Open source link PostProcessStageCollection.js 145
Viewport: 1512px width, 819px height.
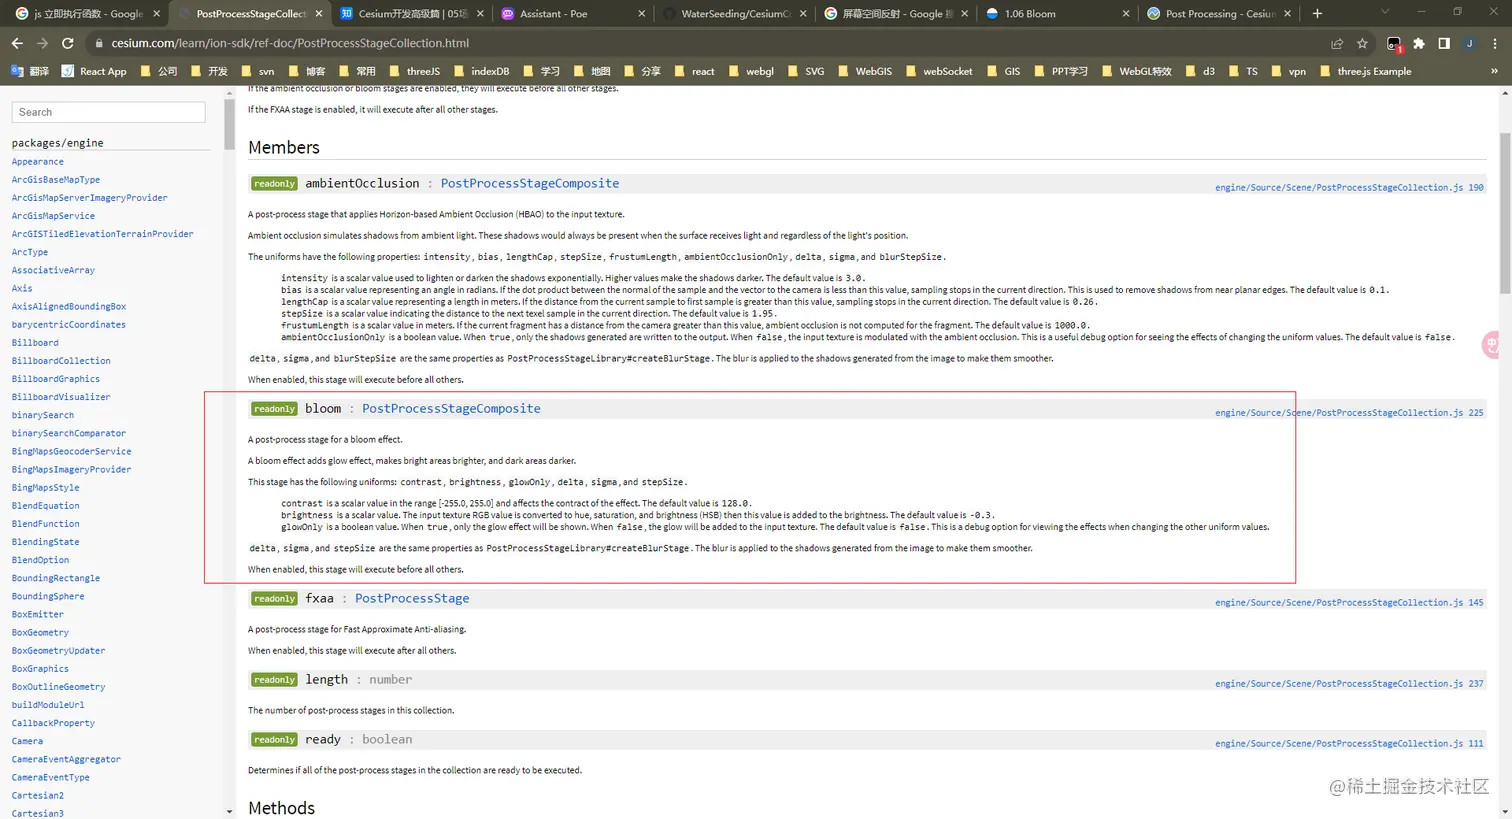click(1349, 602)
